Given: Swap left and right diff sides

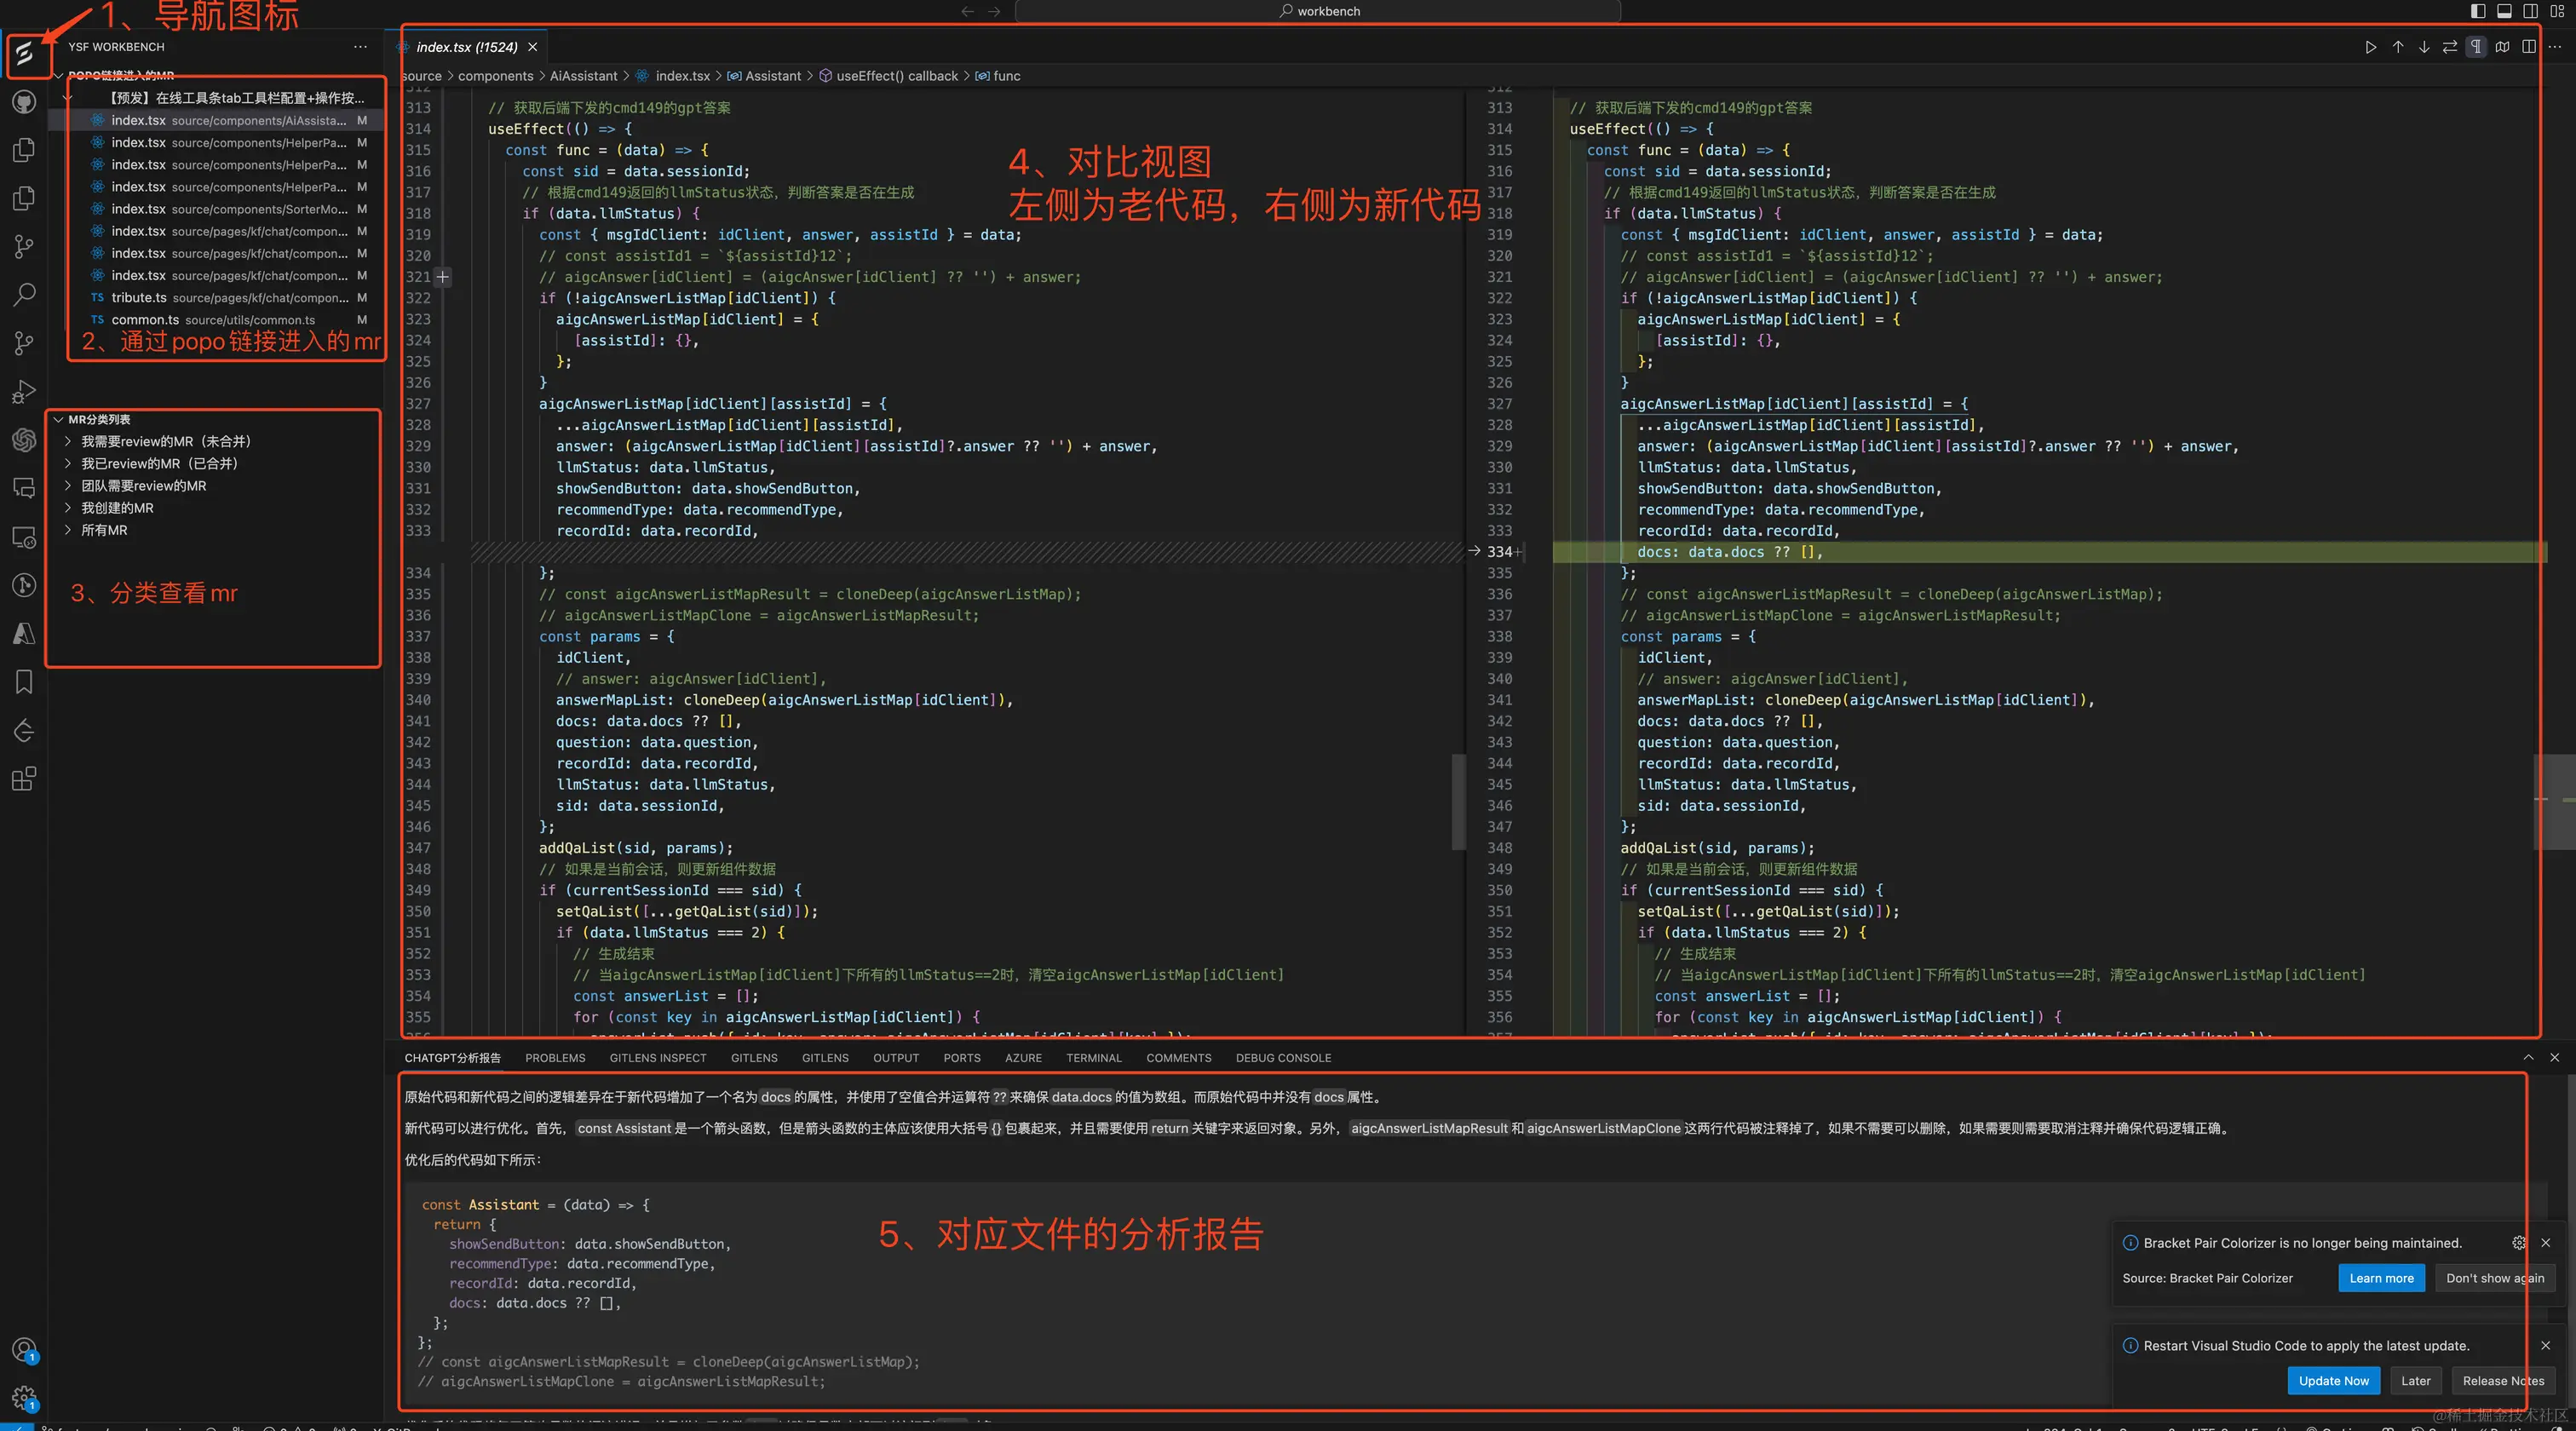Looking at the screenshot, I should point(2449,47).
